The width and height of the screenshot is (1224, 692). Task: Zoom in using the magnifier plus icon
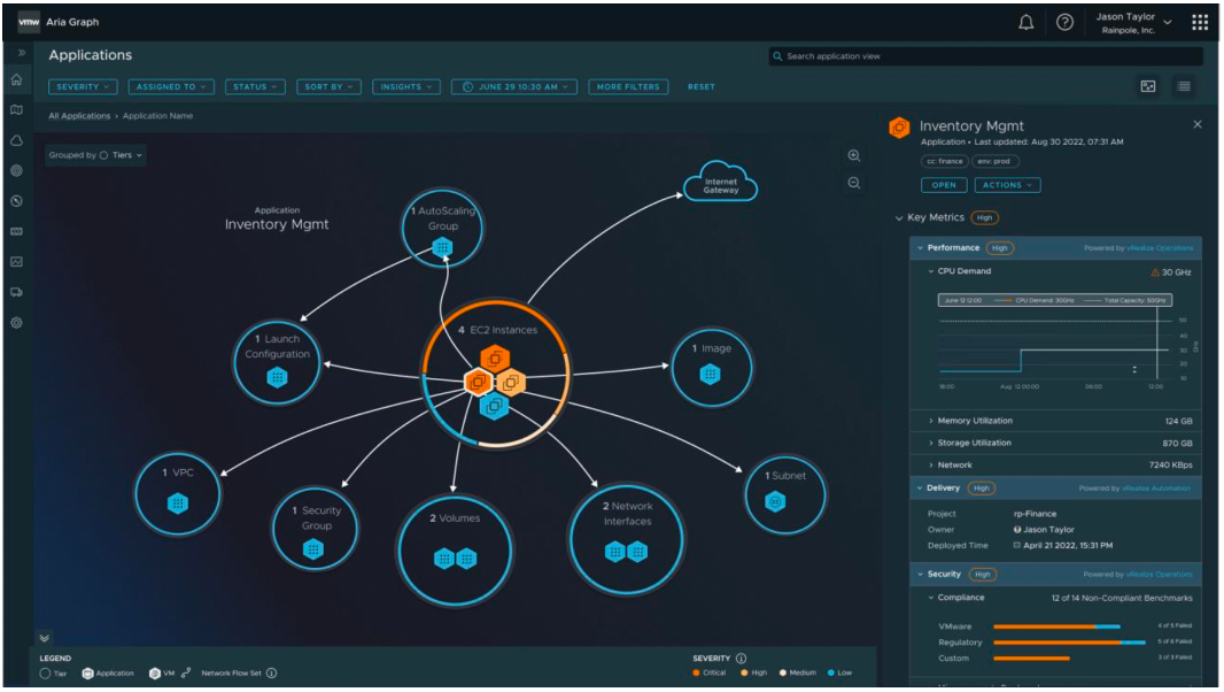pos(854,157)
